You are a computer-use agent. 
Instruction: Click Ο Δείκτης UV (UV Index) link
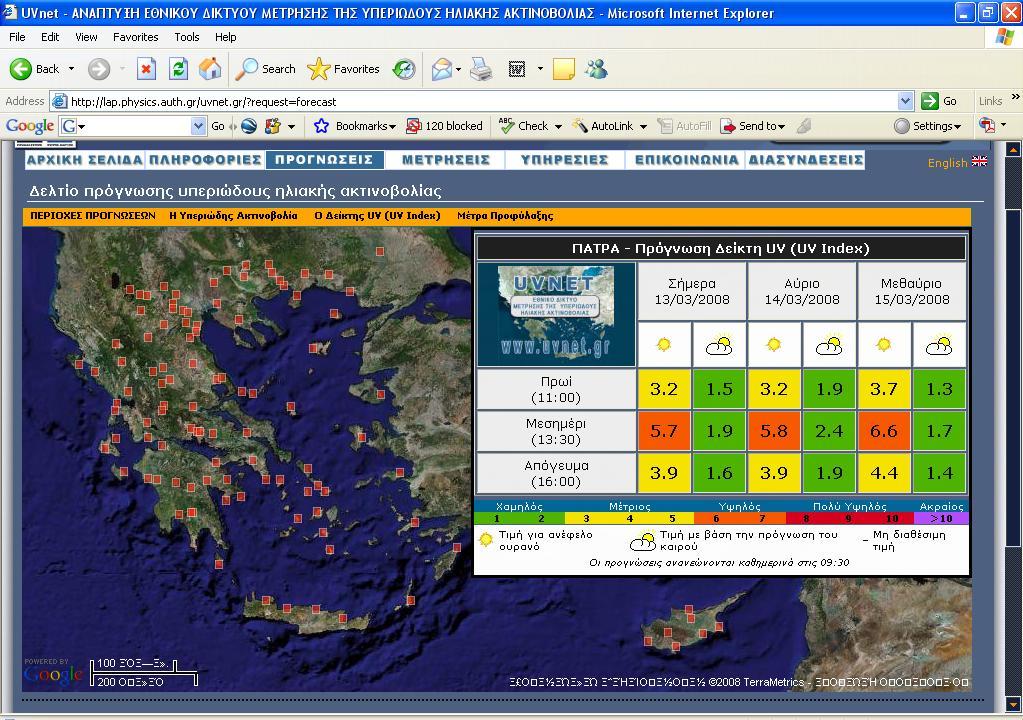click(x=377, y=215)
